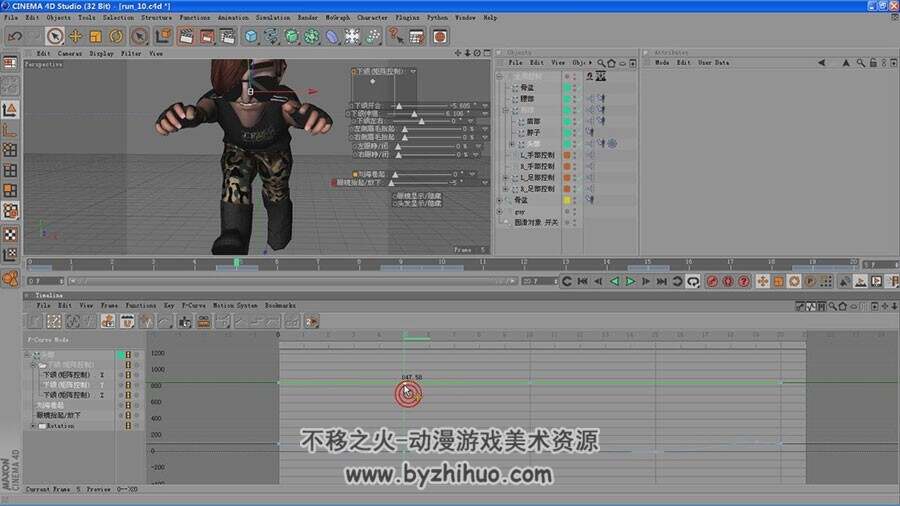Toggle parameter keyframe recording P icon
900x506 pixels.
[810, 281]
